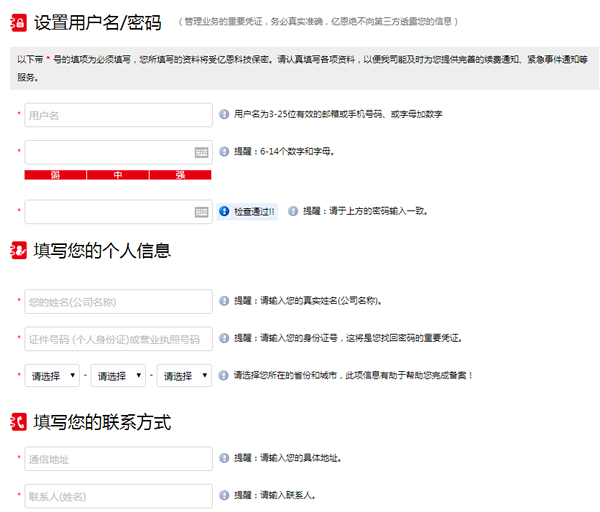Click the red person icon beside 填写您的个人信息
This screenshot has height=512, width=600.
click(19, 250)
